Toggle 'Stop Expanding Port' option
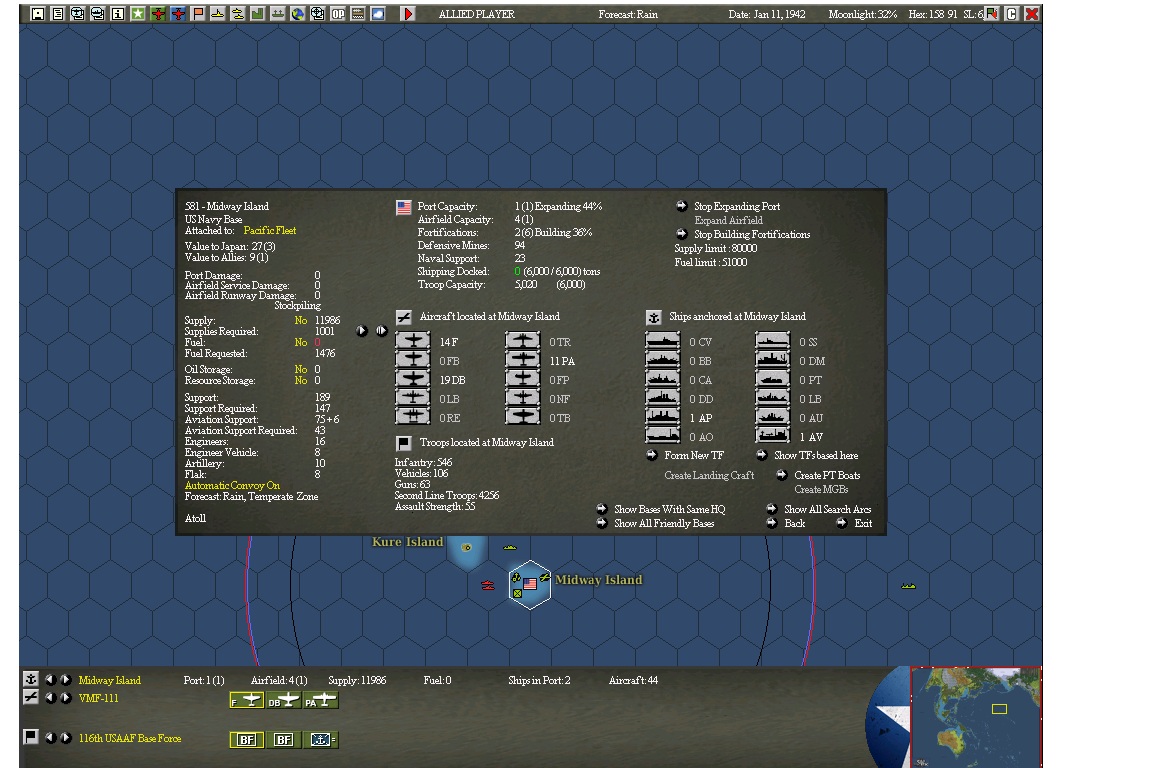This screenshot has height=768, width=1152. [x=737, y=207]
